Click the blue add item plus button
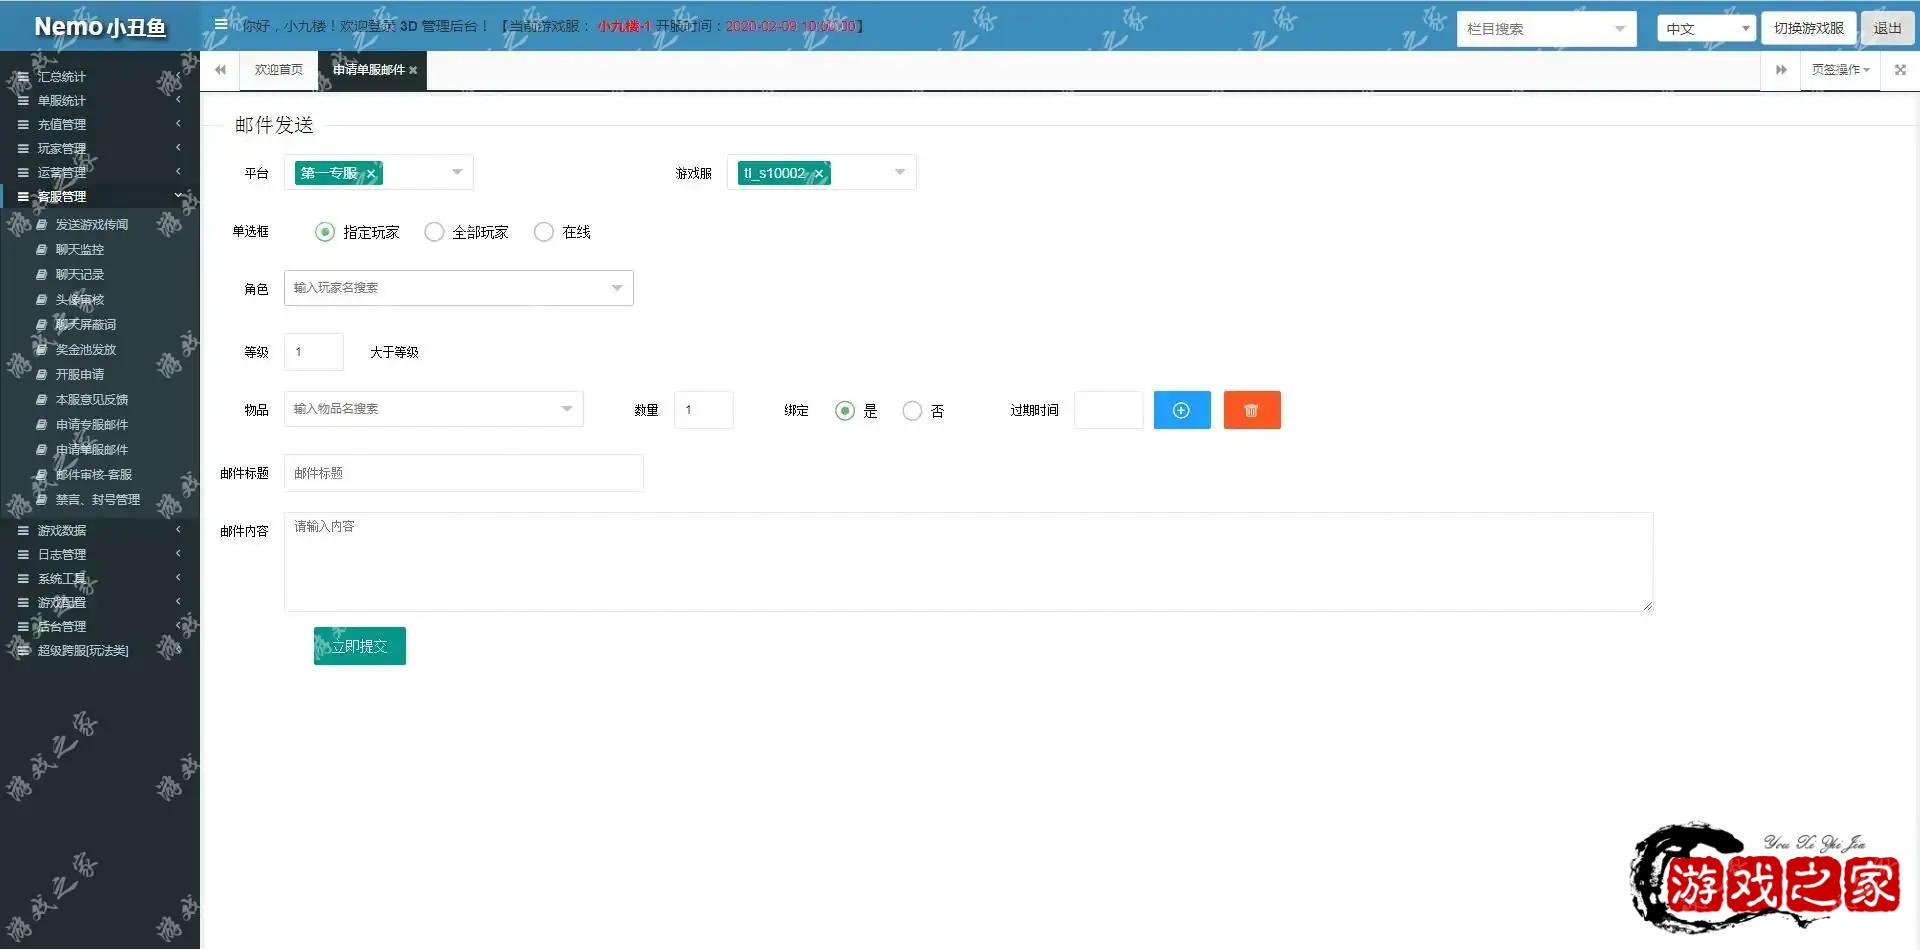The height and width of the screenshot is (950, 1920). [1181, 410]
